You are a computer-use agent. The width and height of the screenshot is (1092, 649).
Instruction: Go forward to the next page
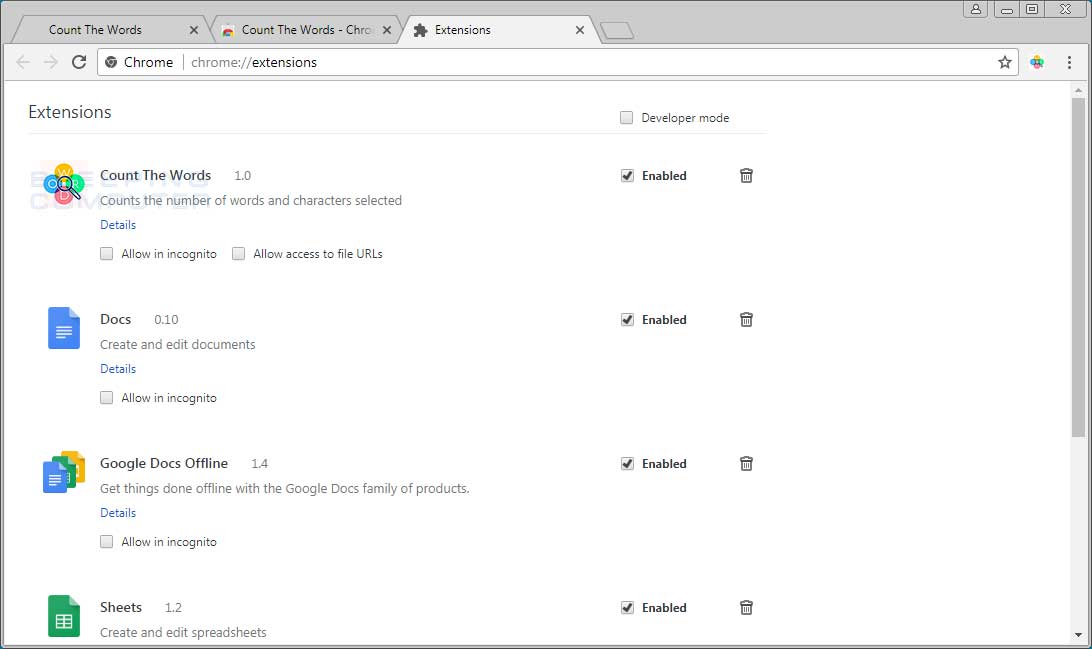pos(51,62)
